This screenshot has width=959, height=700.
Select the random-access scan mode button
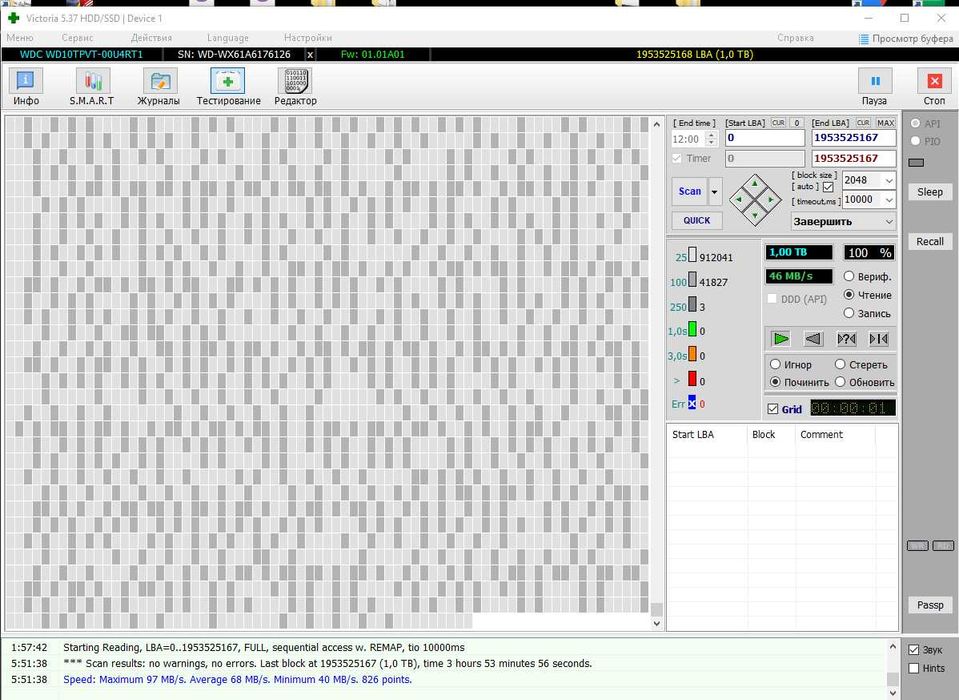[846, 339]
